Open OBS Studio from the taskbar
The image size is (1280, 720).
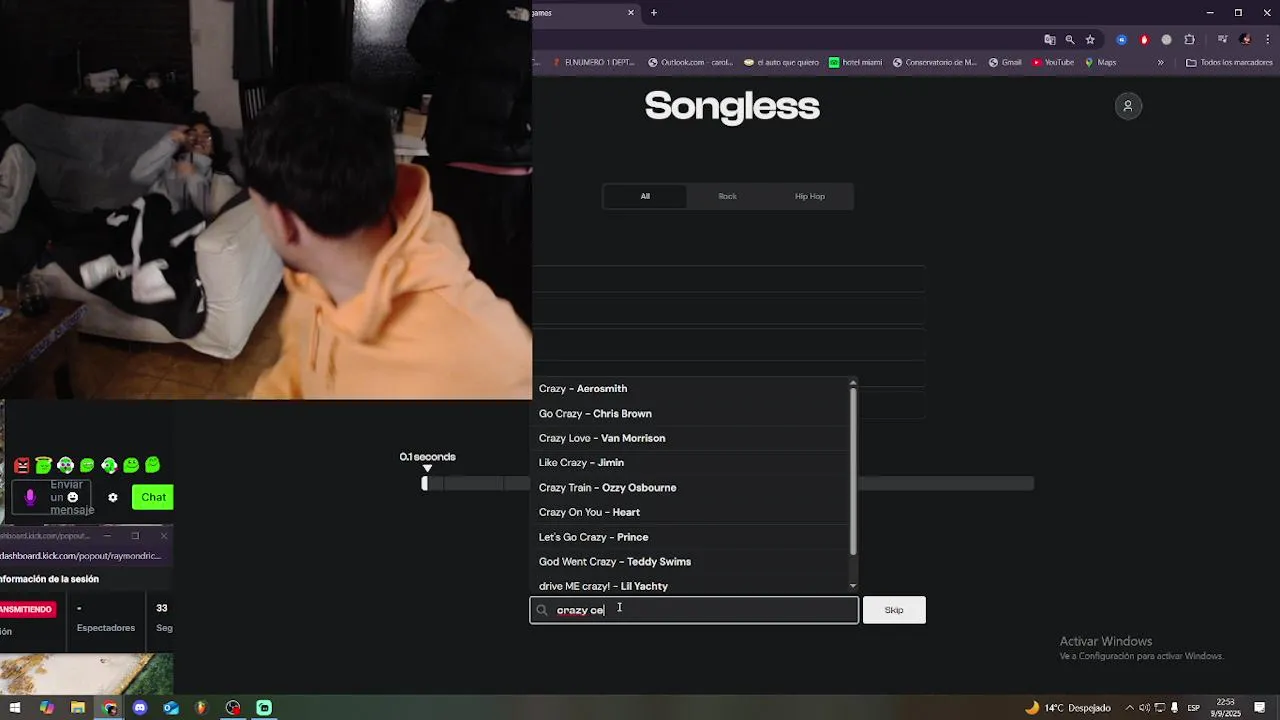coord(233,708)
